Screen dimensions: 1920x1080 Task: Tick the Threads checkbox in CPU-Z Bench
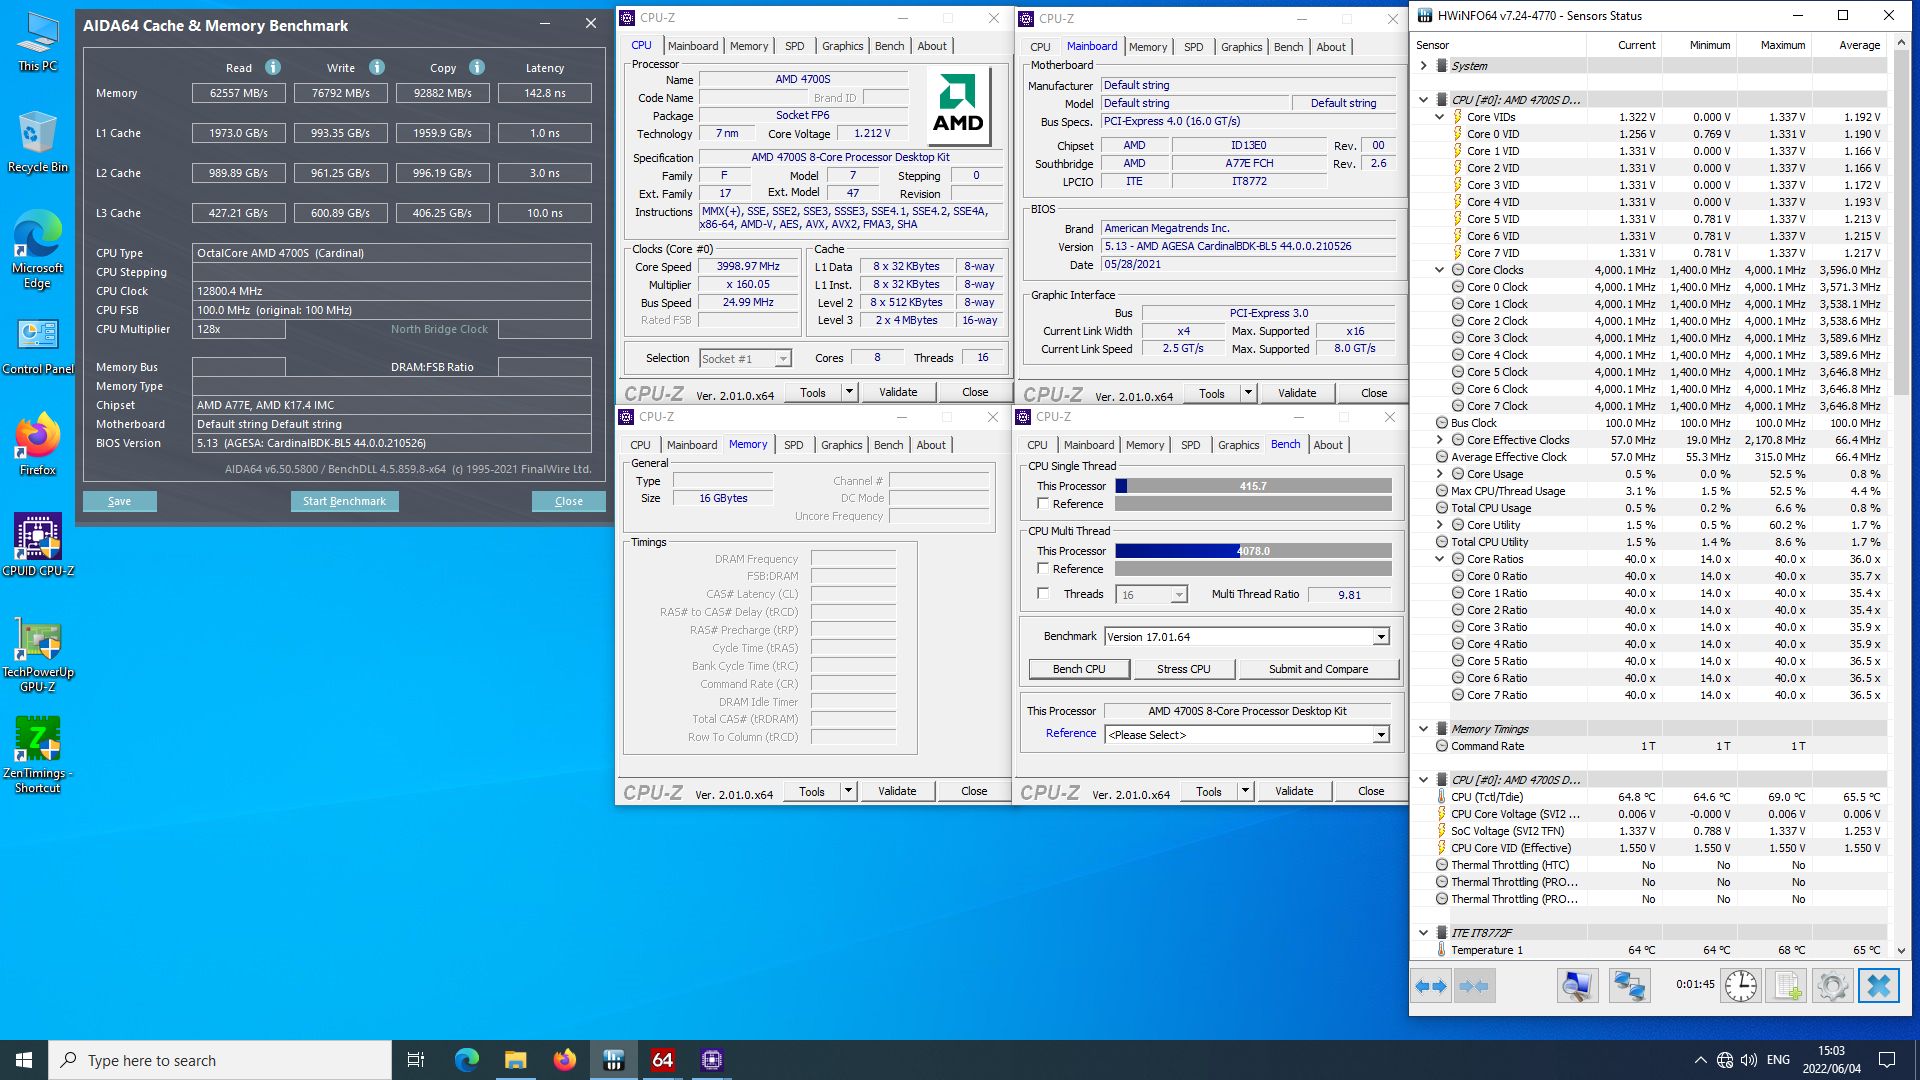pyautogui.click(x=1043, y=594)
